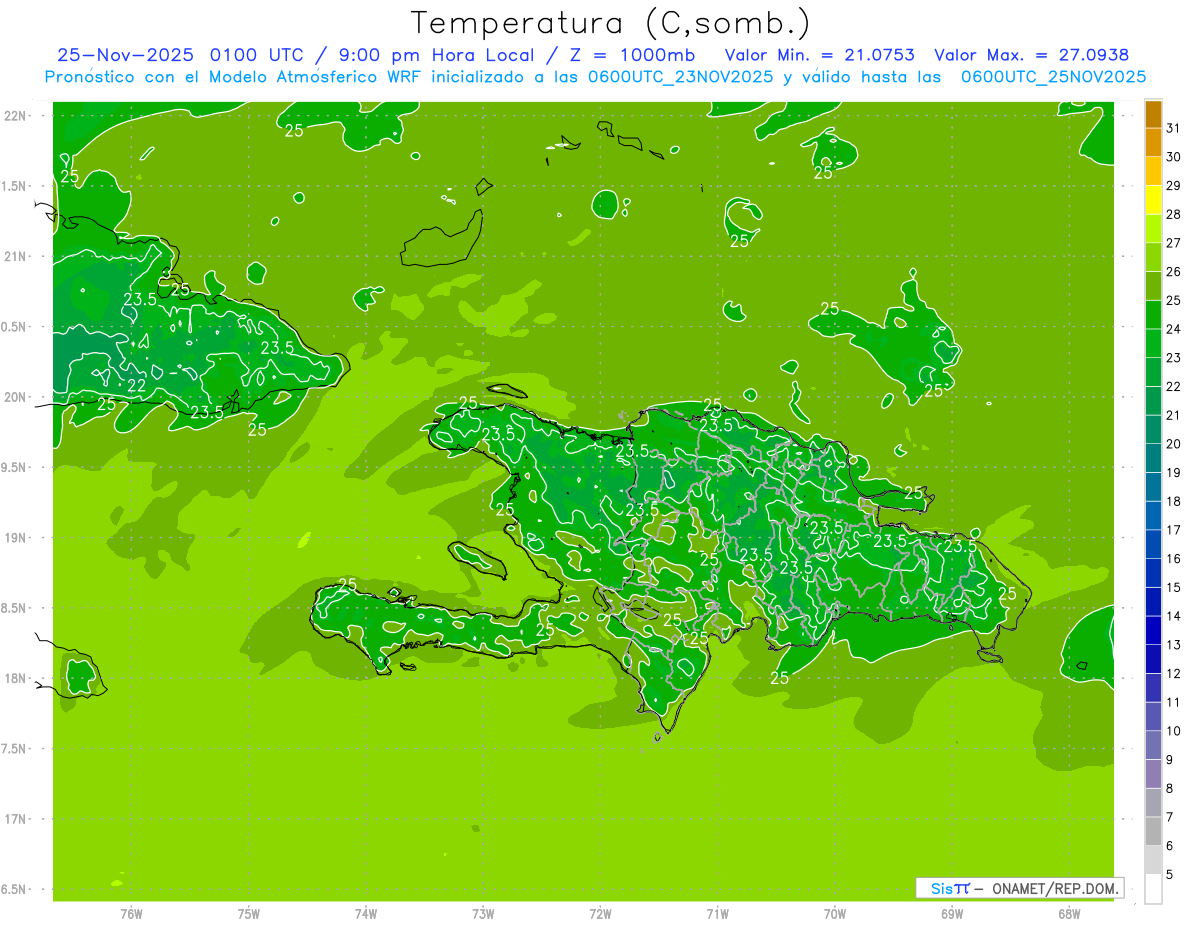Click the 24 label on the color scale
Viewport: 1200px width, 927px height.
coord(1173,329)
